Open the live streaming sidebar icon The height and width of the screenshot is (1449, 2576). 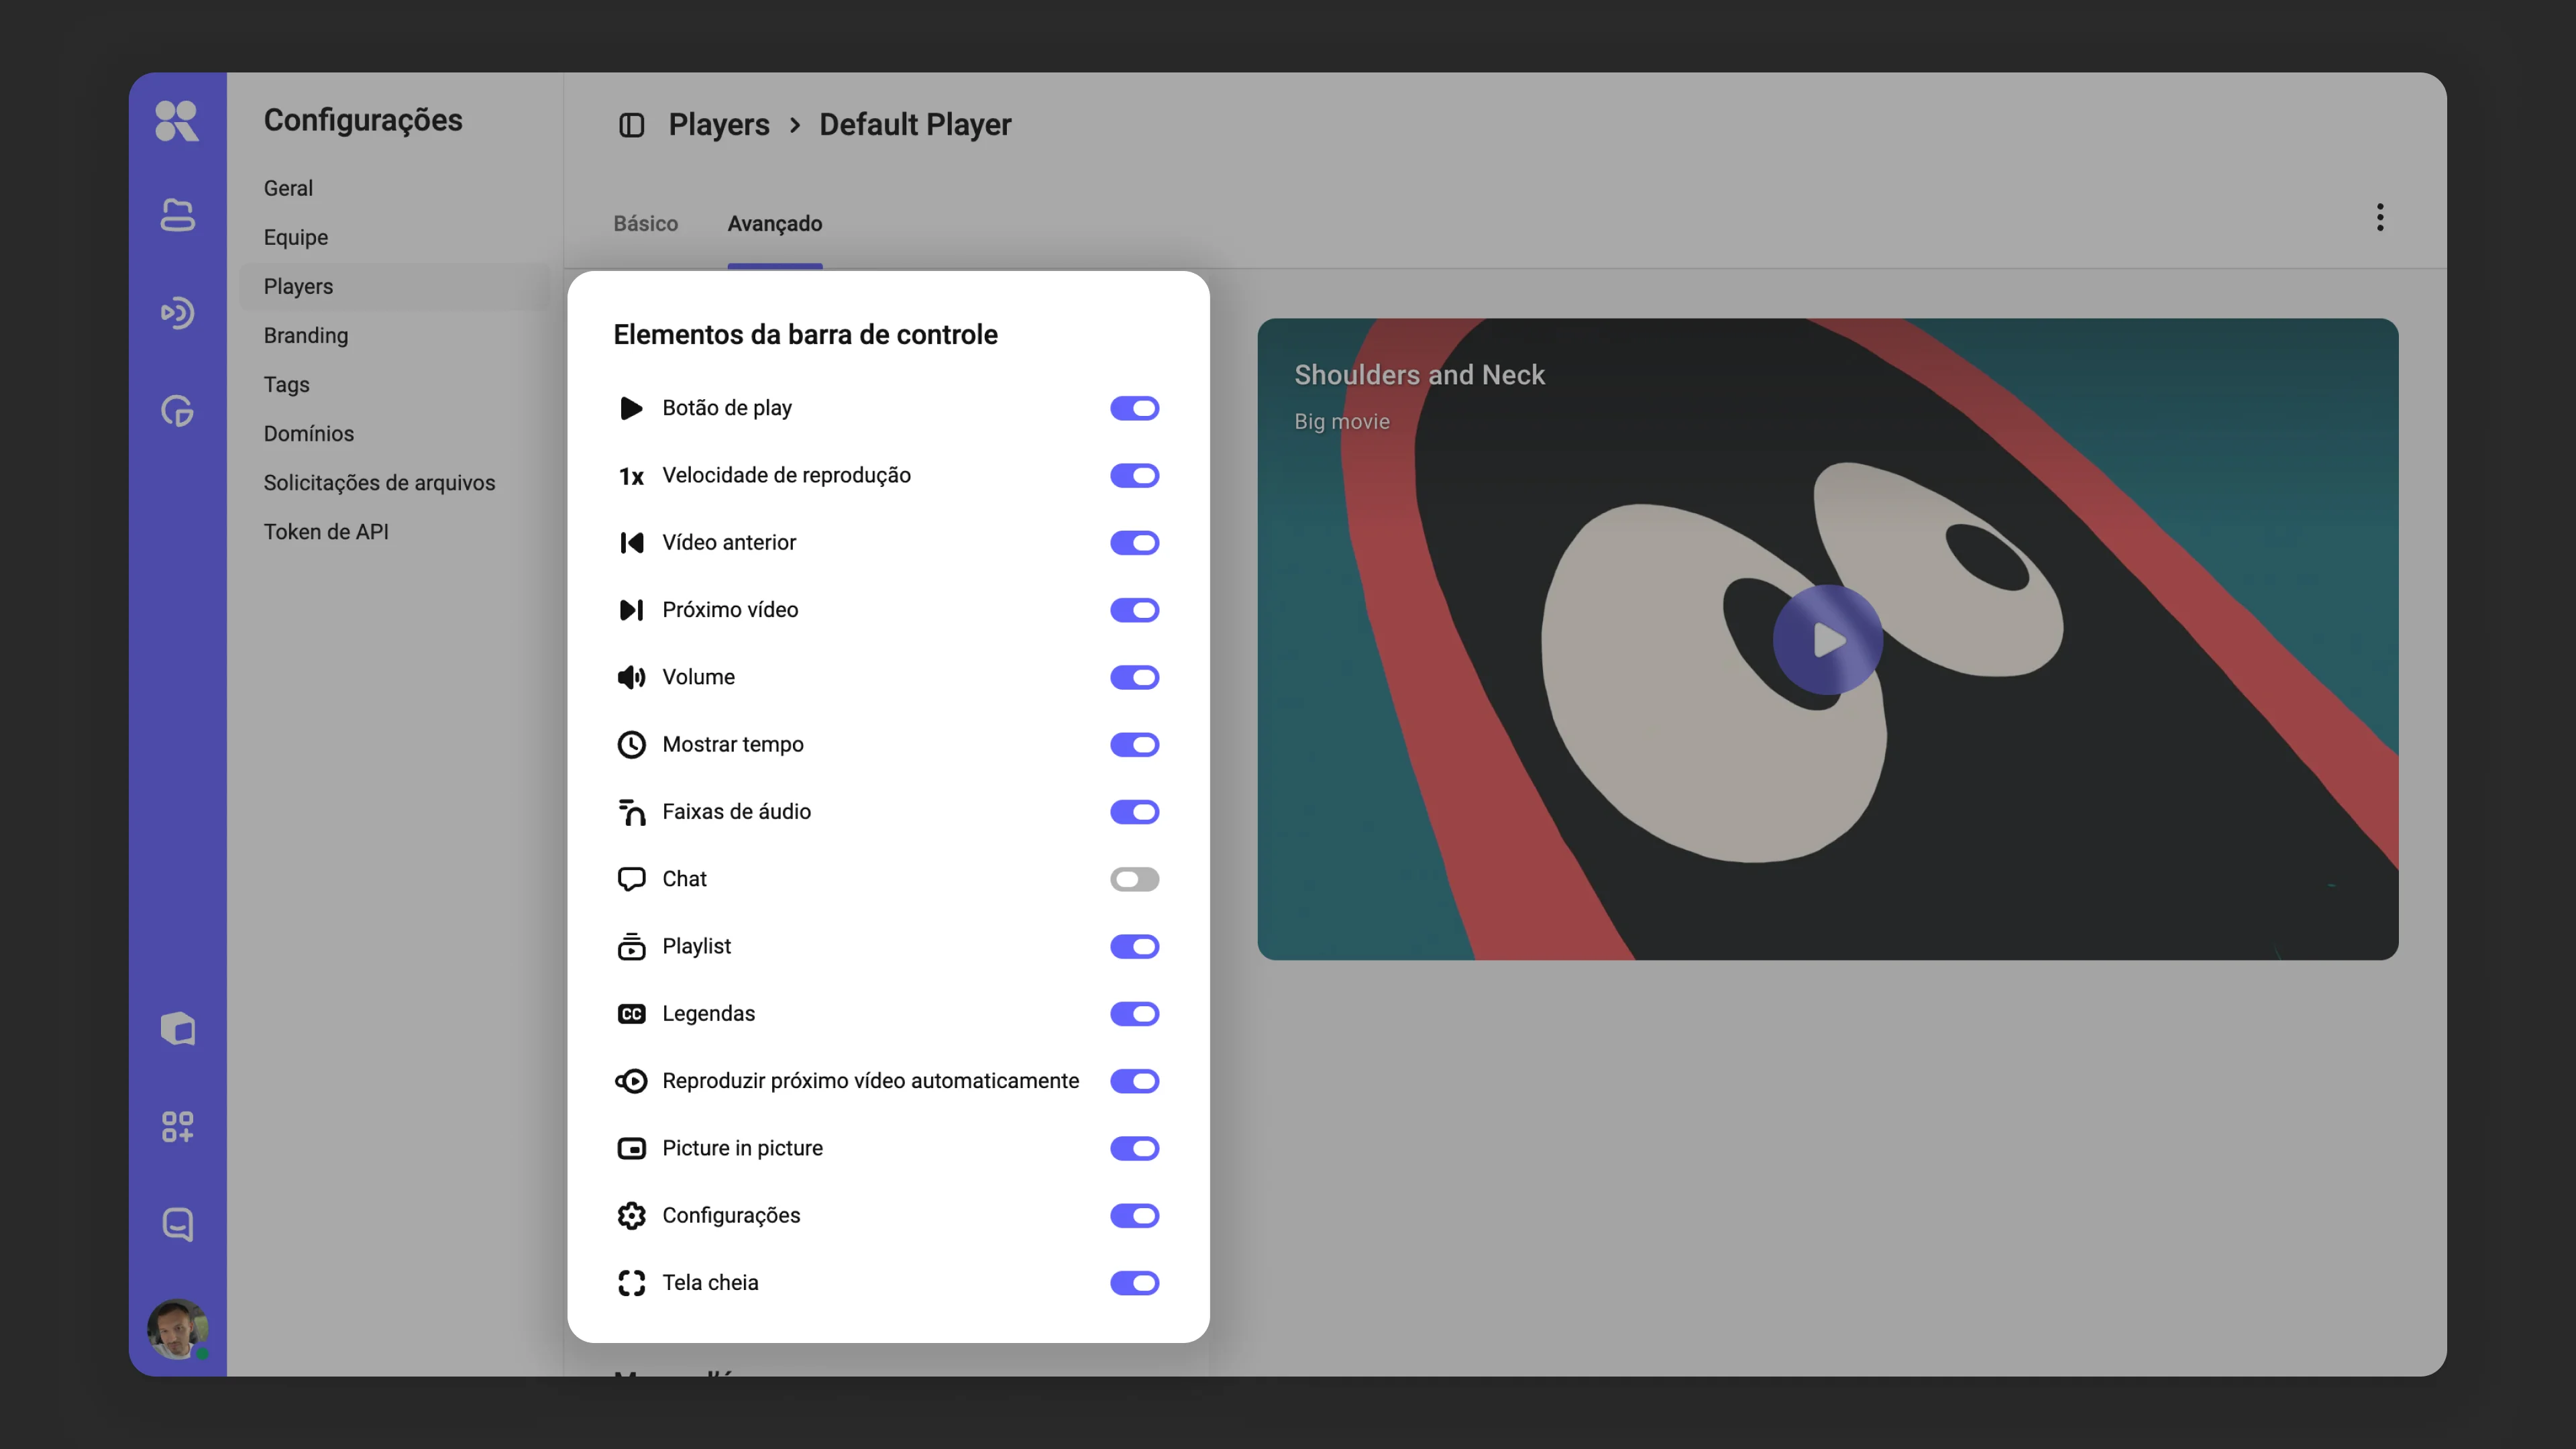click(177, 313)
